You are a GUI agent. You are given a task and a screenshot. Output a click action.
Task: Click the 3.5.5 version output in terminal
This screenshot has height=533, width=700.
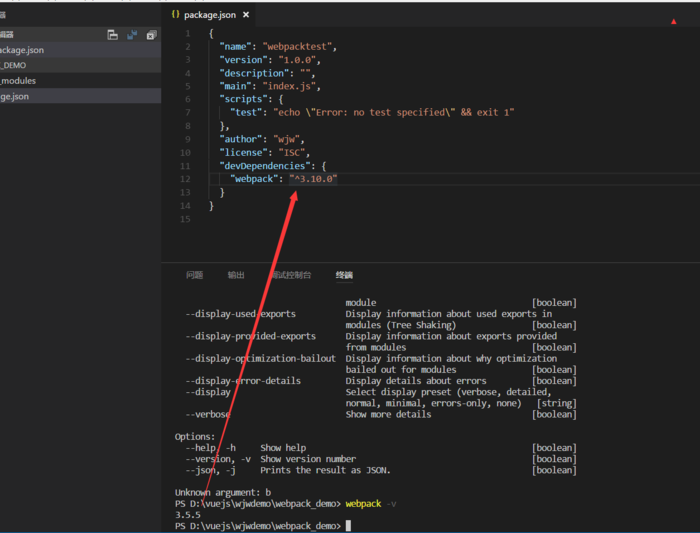[x=188, y=515]
